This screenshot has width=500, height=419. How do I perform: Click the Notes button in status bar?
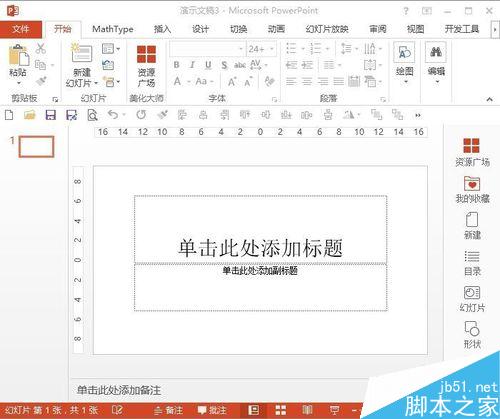[169, 410]
